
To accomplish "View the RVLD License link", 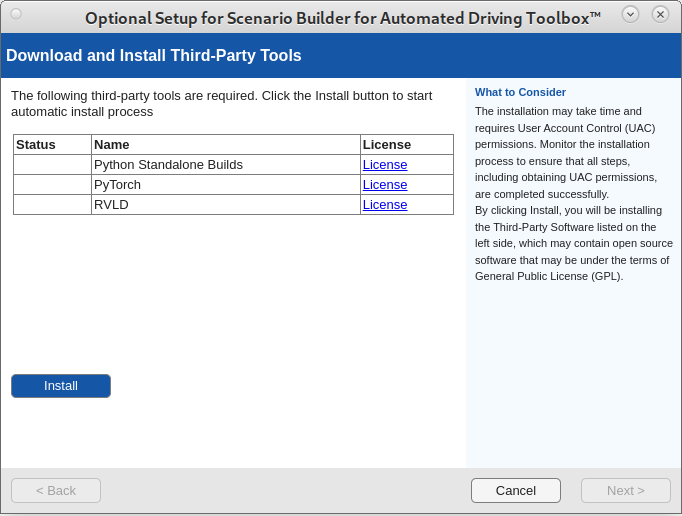I will [x=385, y=205].
